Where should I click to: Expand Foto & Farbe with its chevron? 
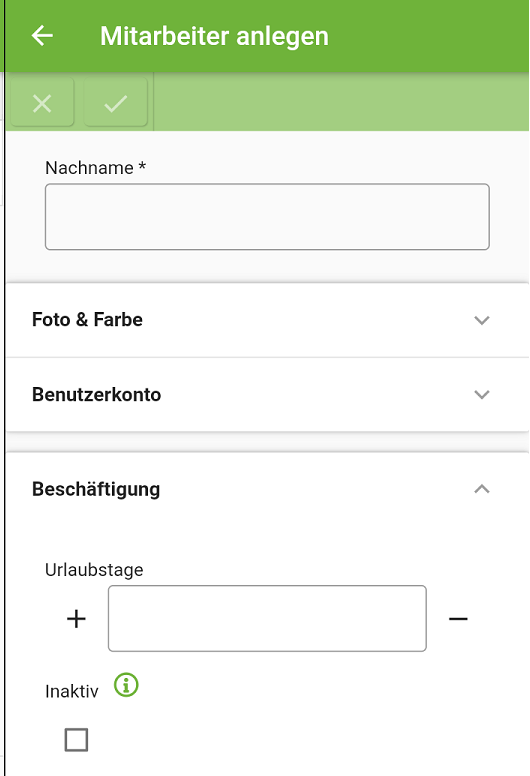click(482, 320)
